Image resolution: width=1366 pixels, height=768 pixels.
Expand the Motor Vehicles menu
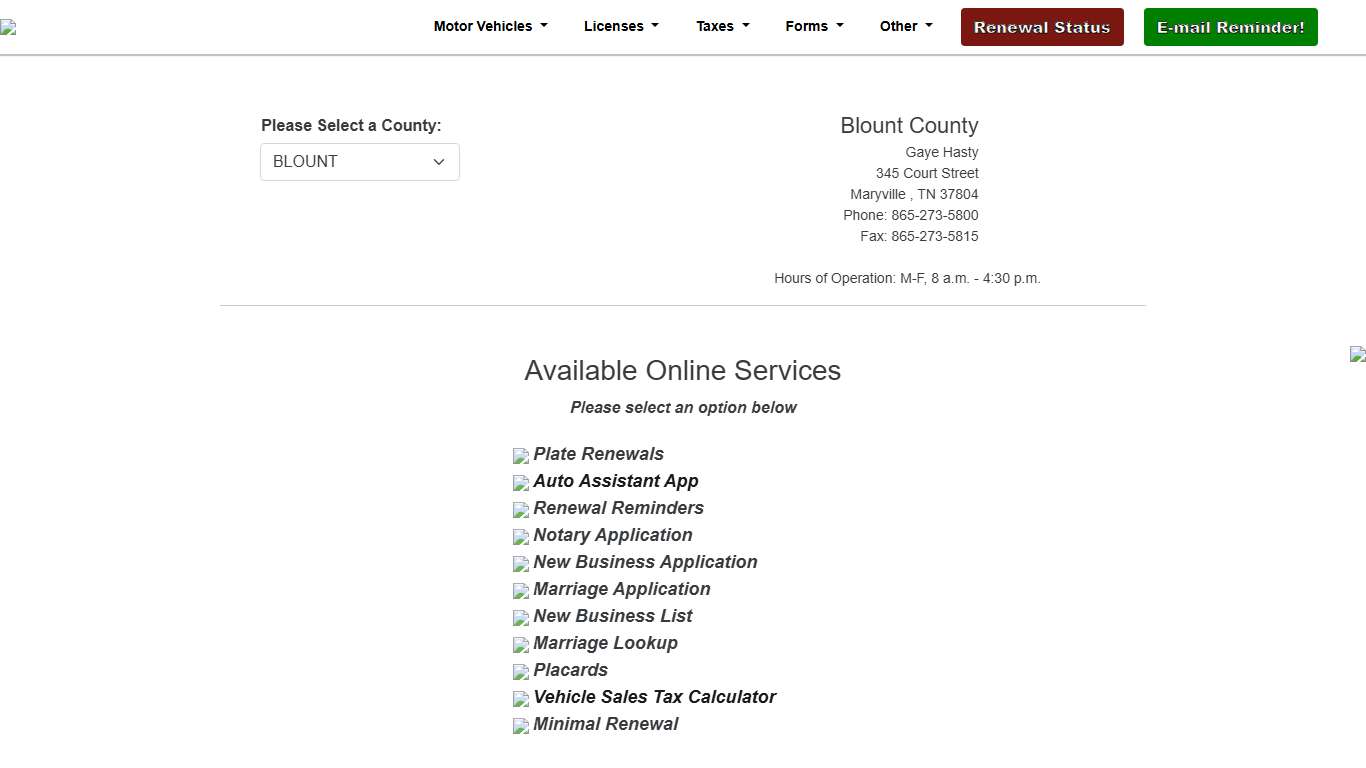click(x=490, y=27)
